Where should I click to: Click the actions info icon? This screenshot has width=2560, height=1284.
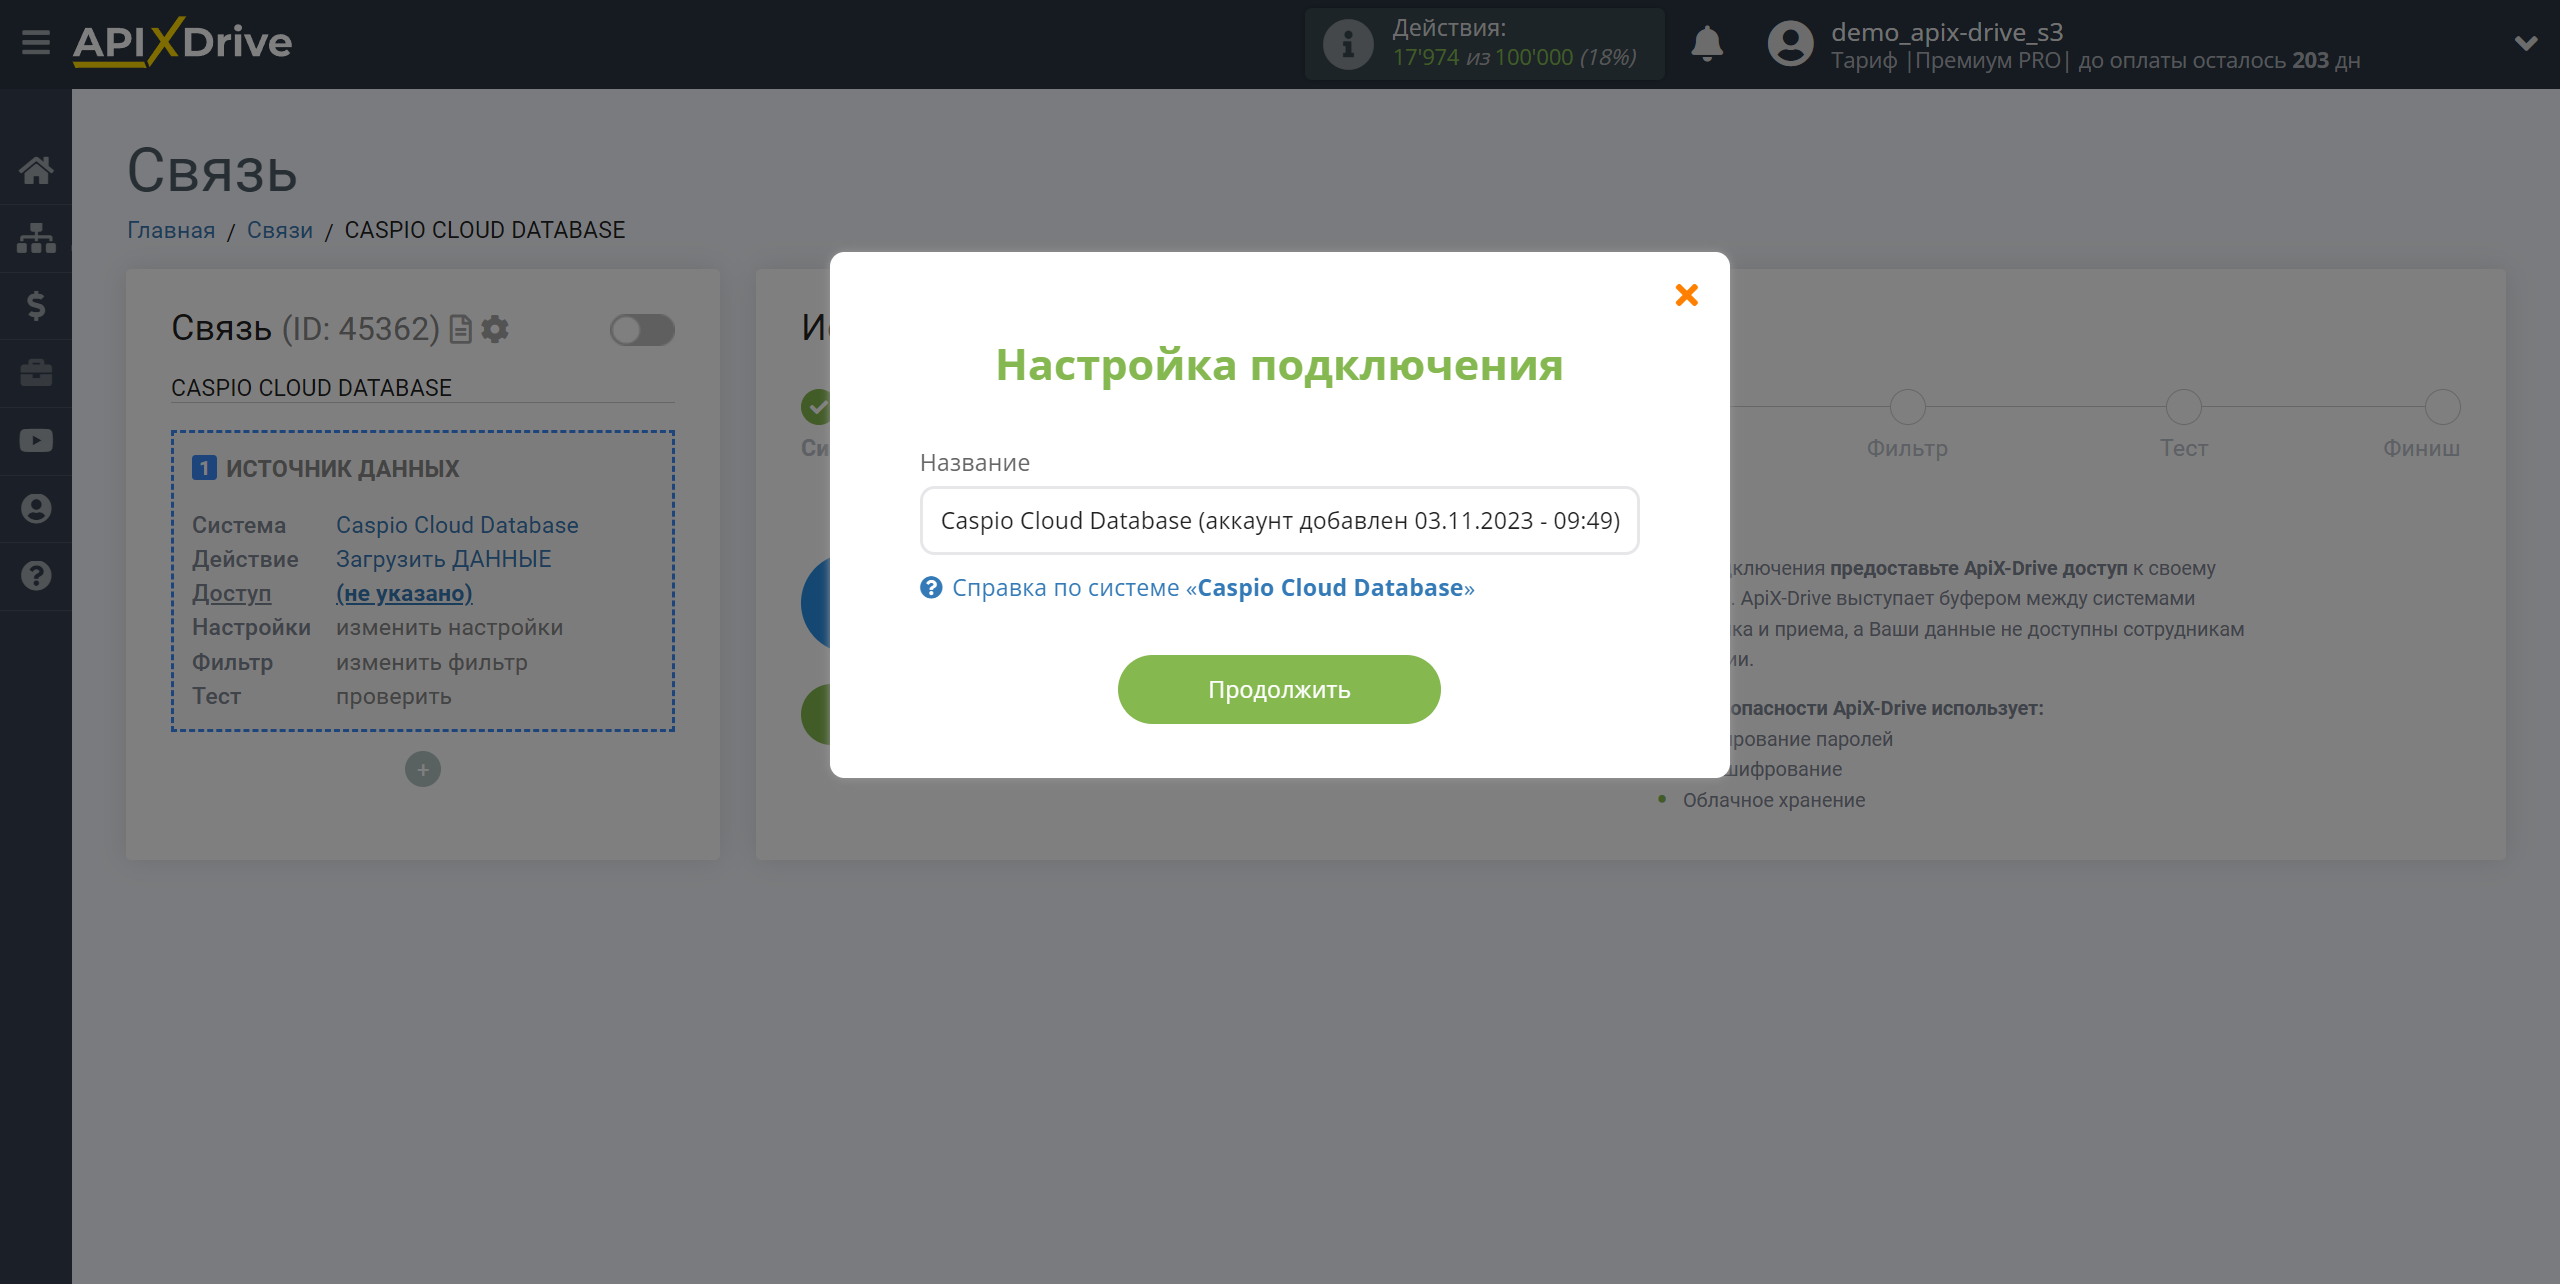(x=1347, y=44)
